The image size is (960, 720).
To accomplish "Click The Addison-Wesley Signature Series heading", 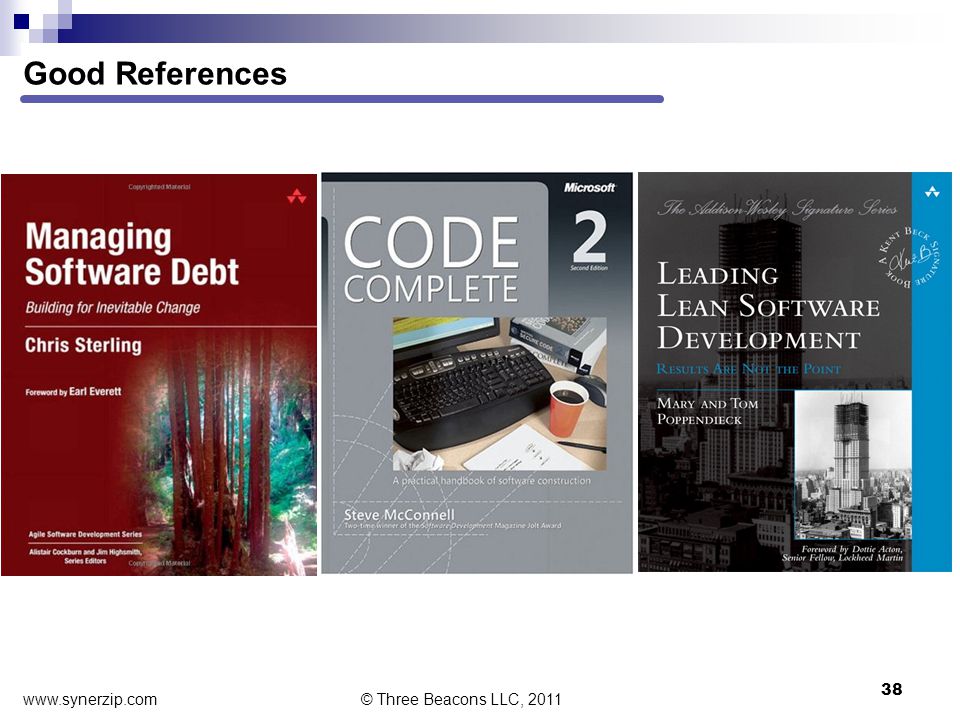I will click(777, 209).
